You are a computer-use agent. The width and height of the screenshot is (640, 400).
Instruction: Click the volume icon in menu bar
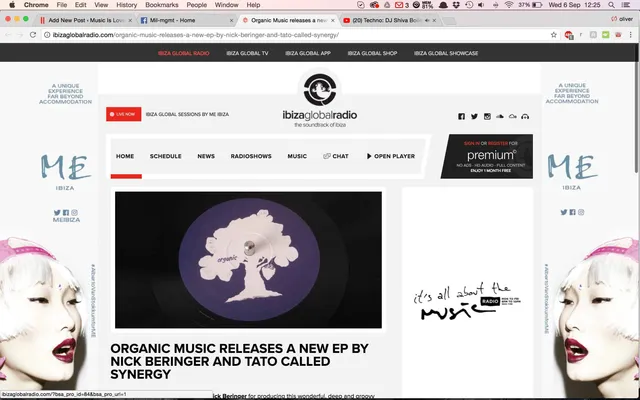tap(481, 5)
